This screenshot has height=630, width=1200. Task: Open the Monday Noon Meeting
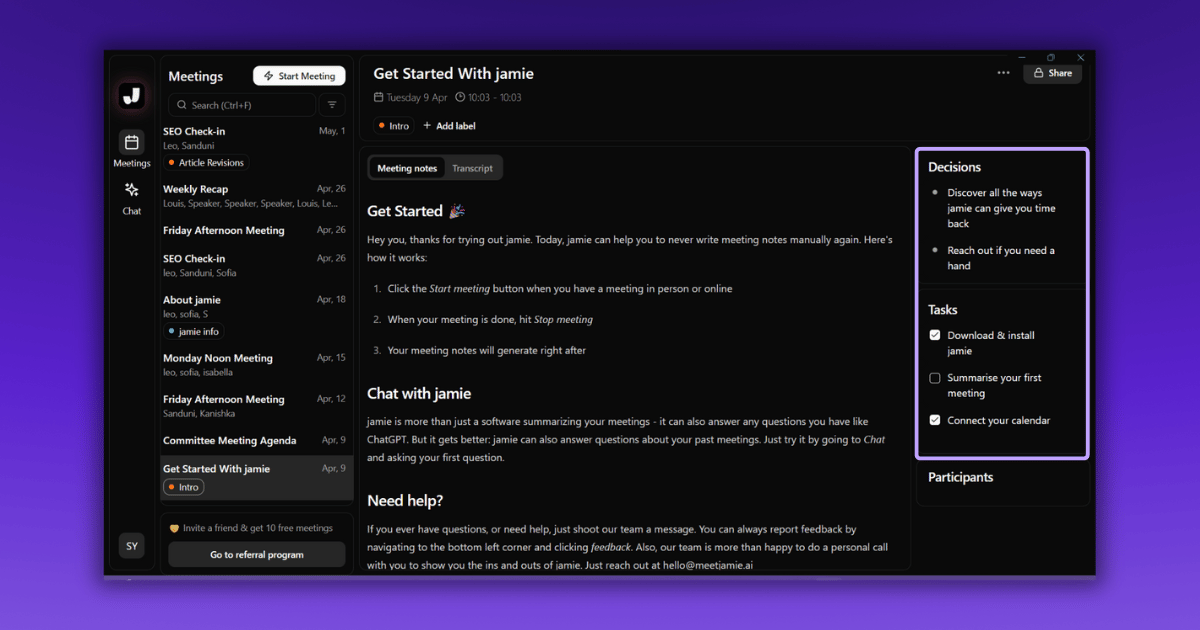256,364
